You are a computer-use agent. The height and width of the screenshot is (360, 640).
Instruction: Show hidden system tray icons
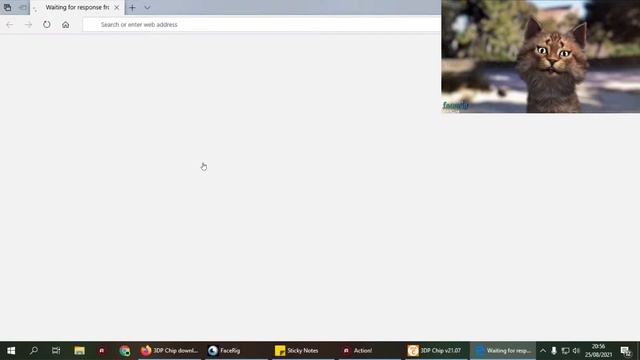[543, 351]
